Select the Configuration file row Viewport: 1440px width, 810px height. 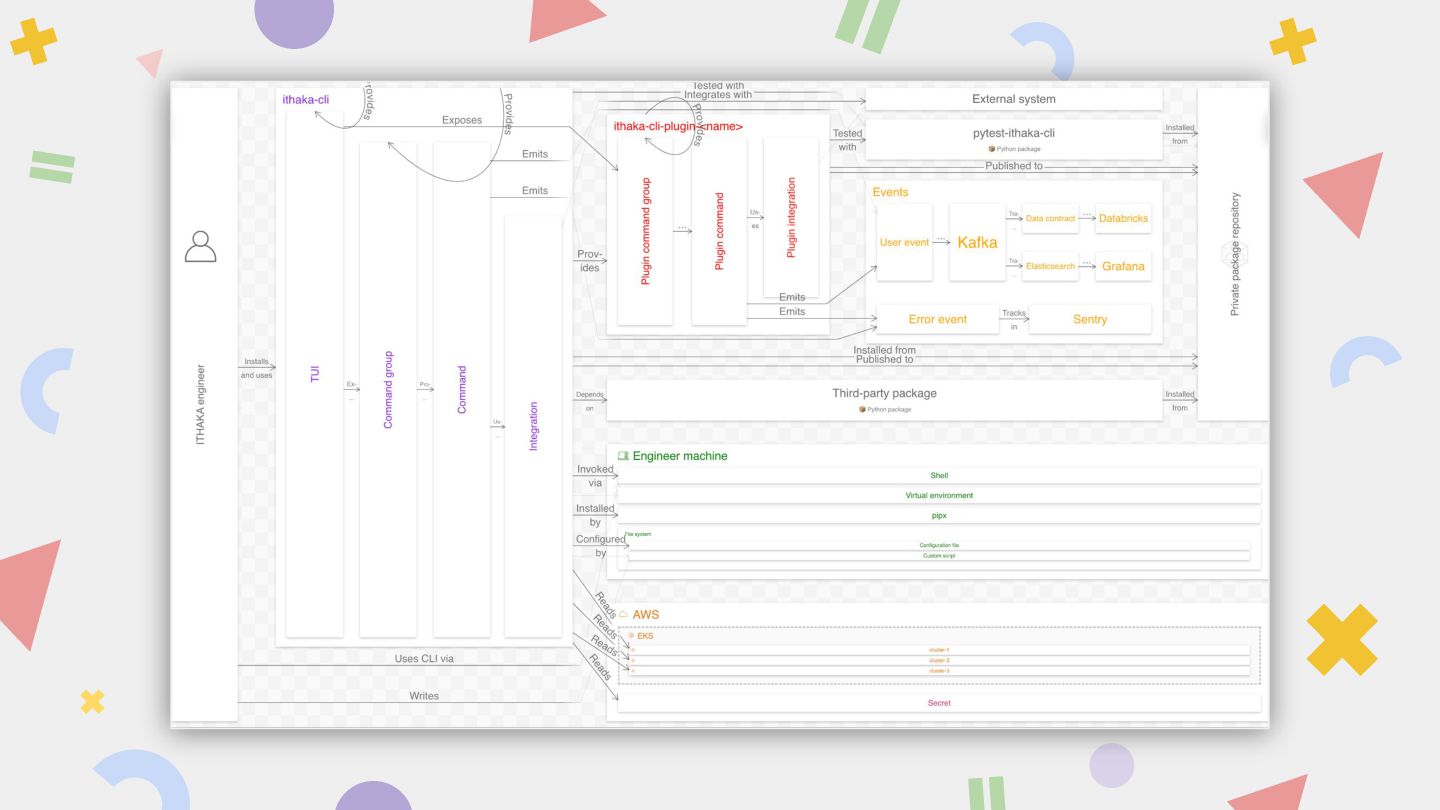click(x=939, y=545)
